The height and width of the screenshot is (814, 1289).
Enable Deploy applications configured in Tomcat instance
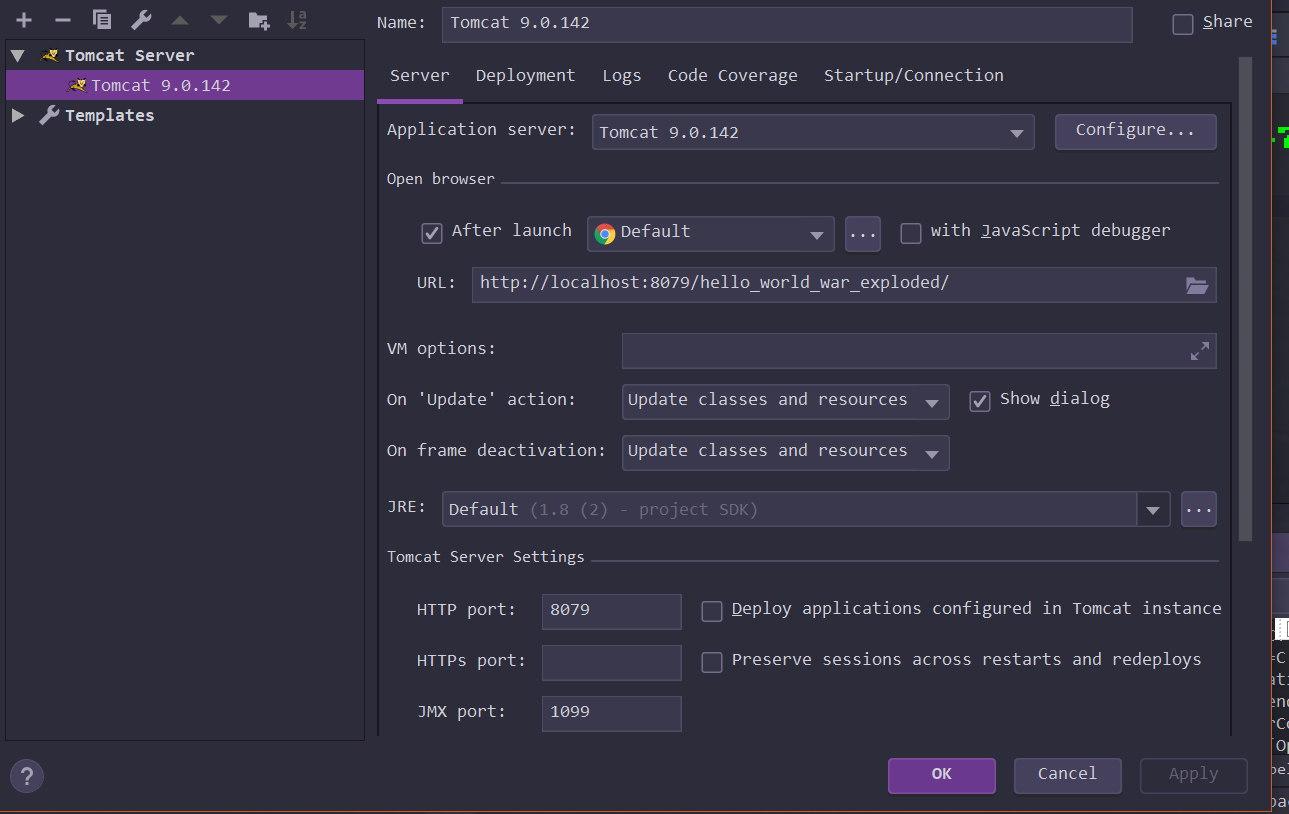712,611
